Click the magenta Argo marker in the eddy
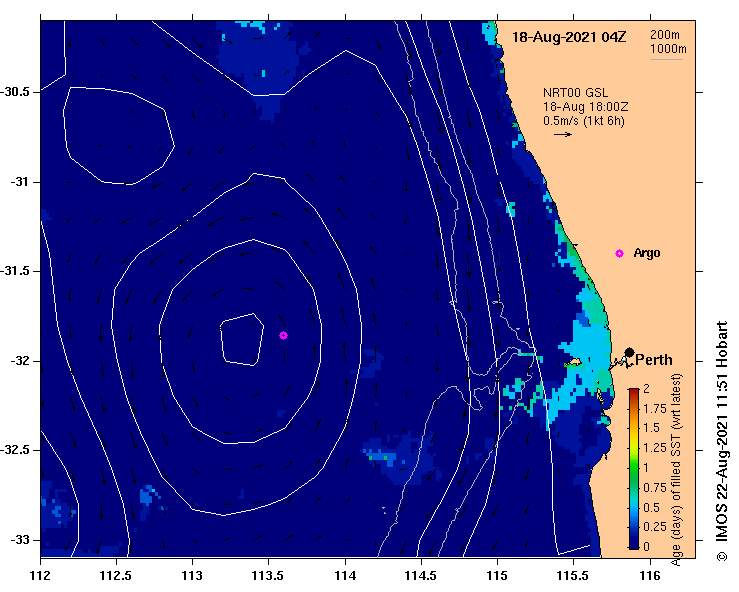This screenshot has height=592, width=739. tap(283, 336)
